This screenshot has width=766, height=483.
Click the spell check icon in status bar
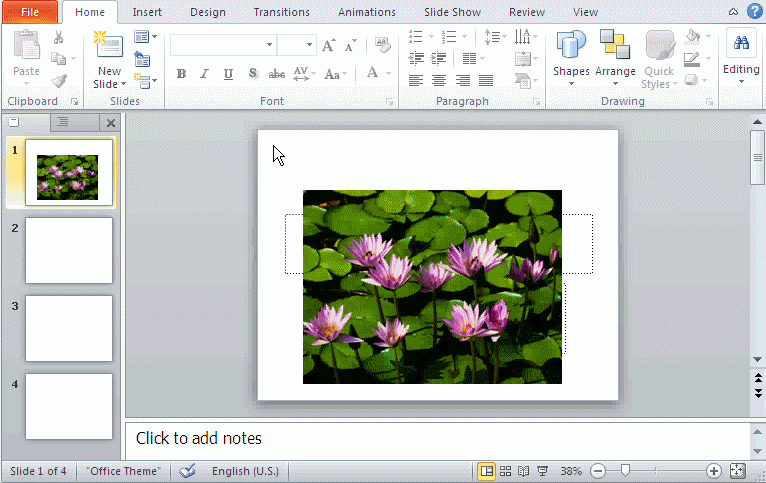187,471
